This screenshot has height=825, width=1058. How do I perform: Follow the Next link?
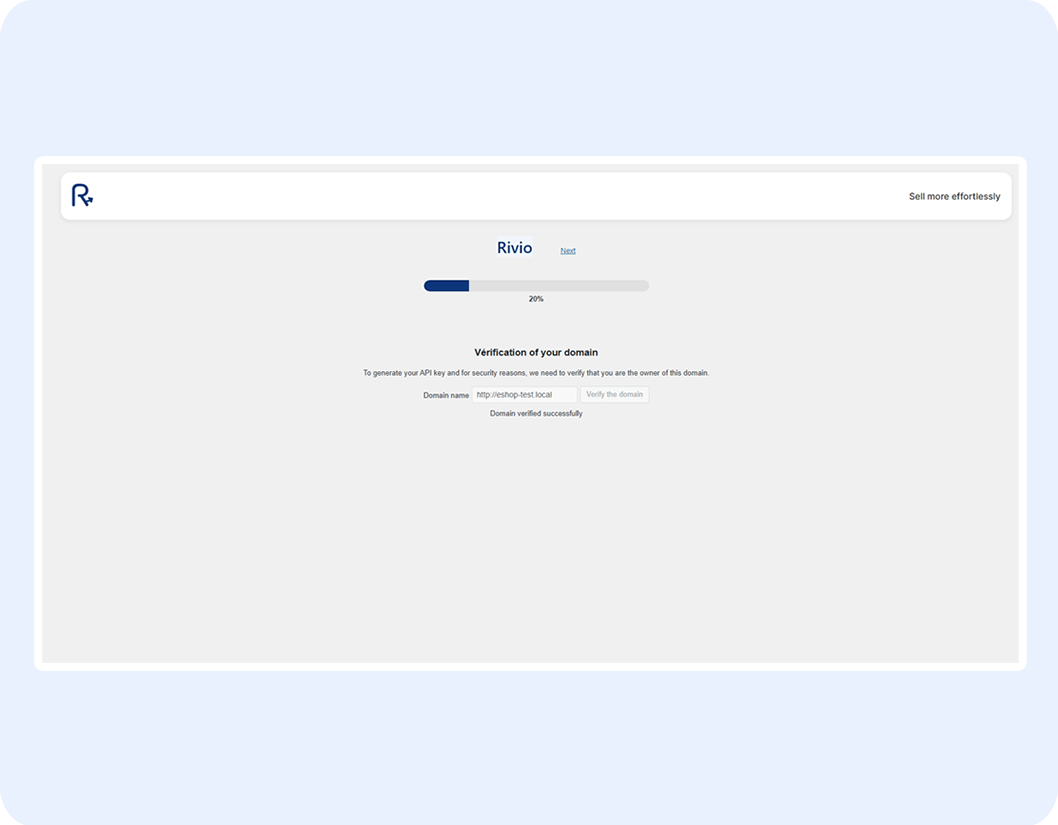[x=568, y=251]
